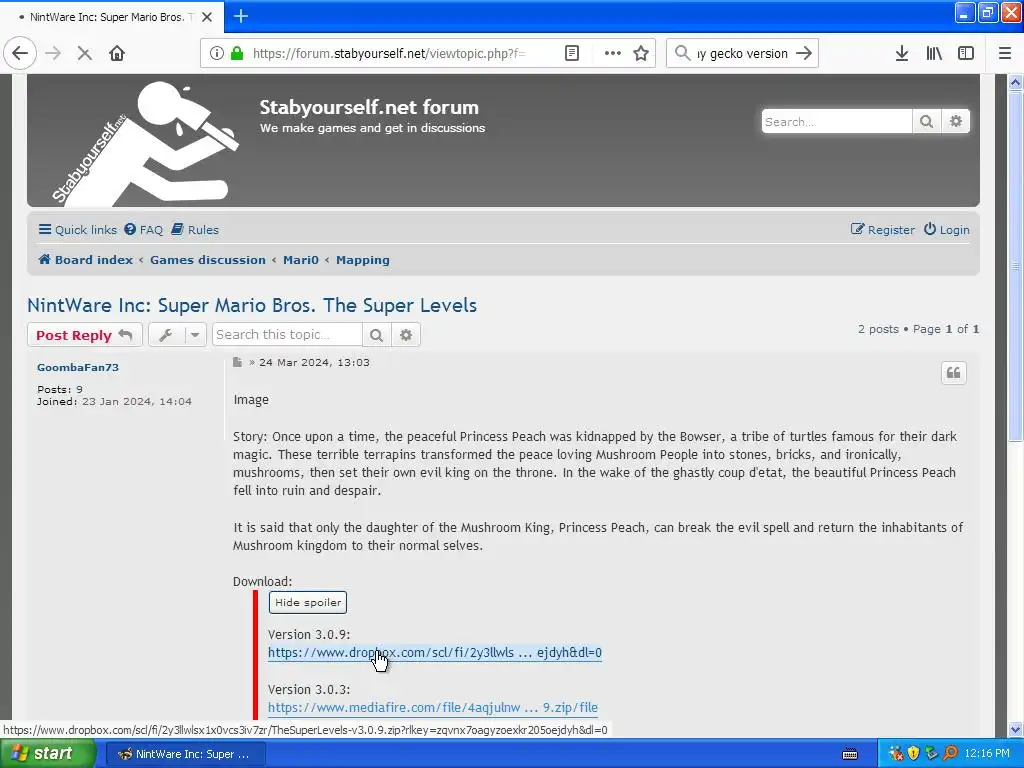
Task: Click the page vertical scrollbar thumb
Action: (1016, 268)
